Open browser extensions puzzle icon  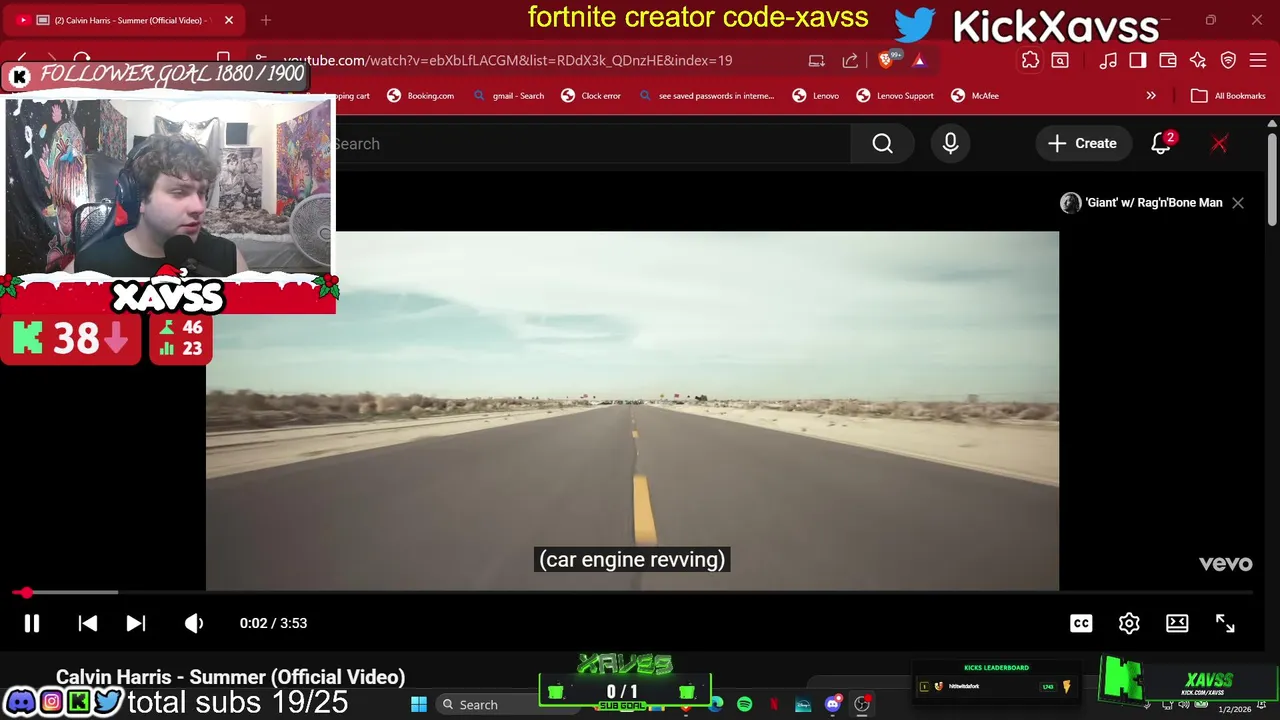[1030, 60]
